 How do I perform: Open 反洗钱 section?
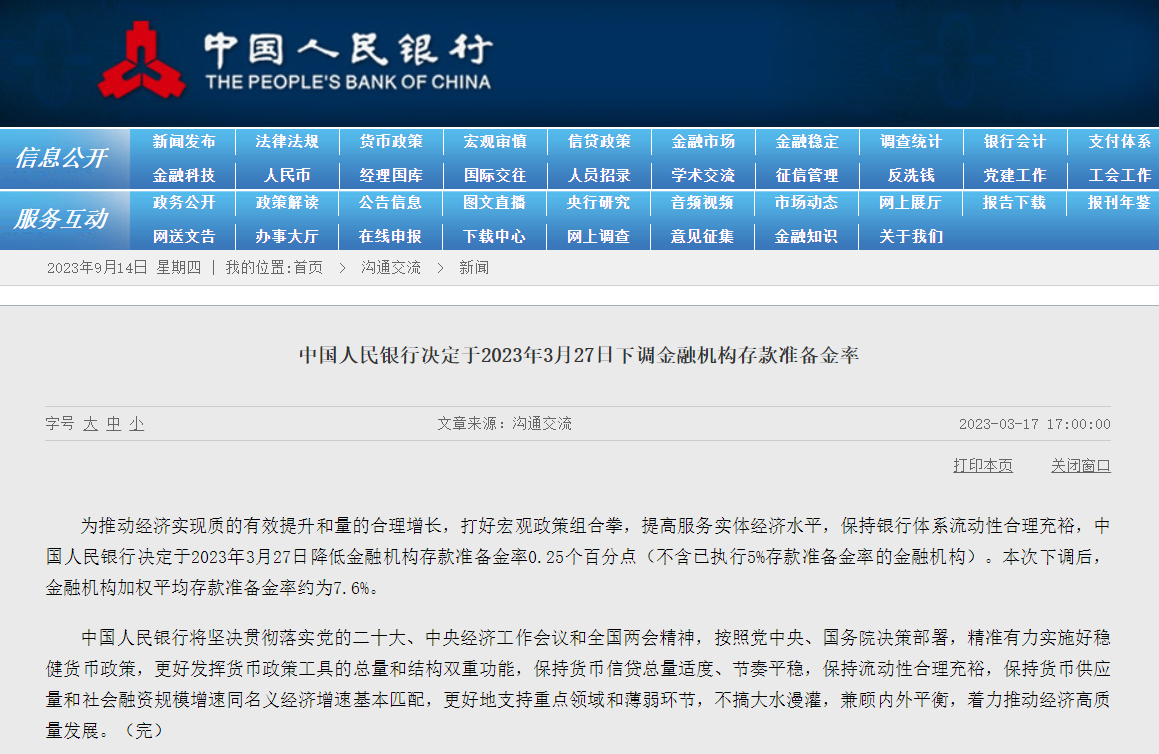coord(911,175)
